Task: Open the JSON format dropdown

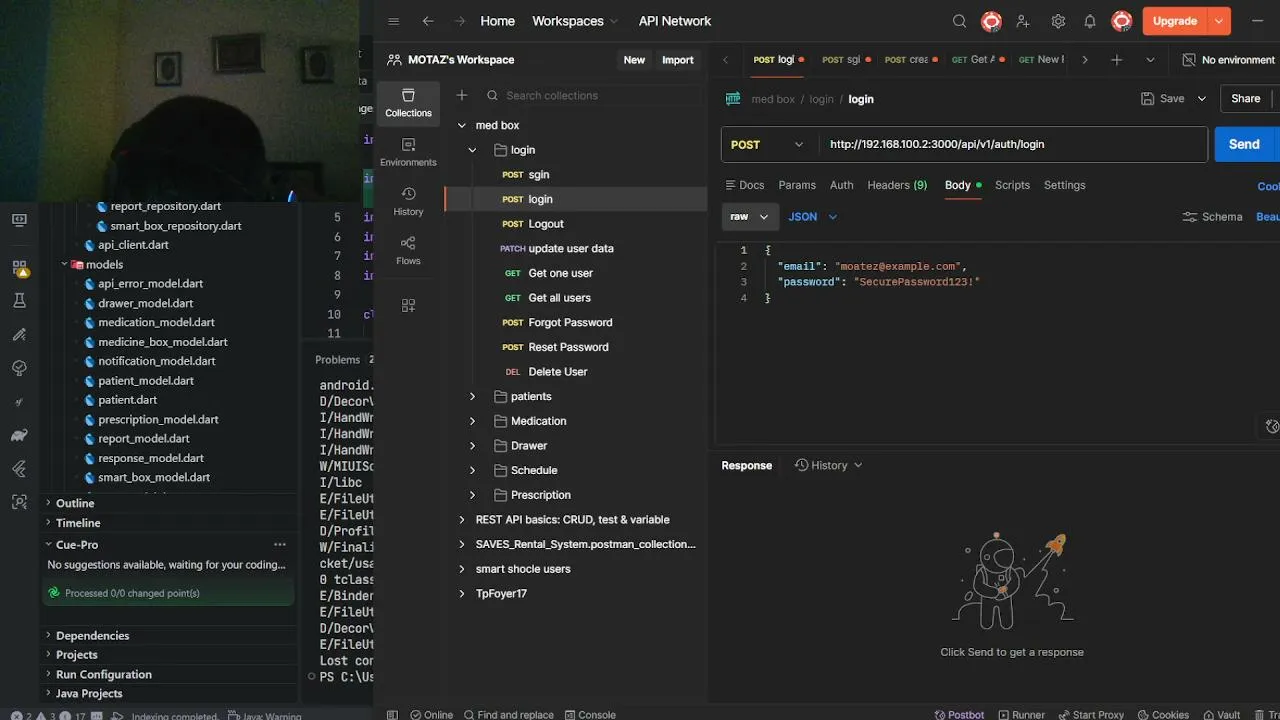Action: click(x=812, y=217)
